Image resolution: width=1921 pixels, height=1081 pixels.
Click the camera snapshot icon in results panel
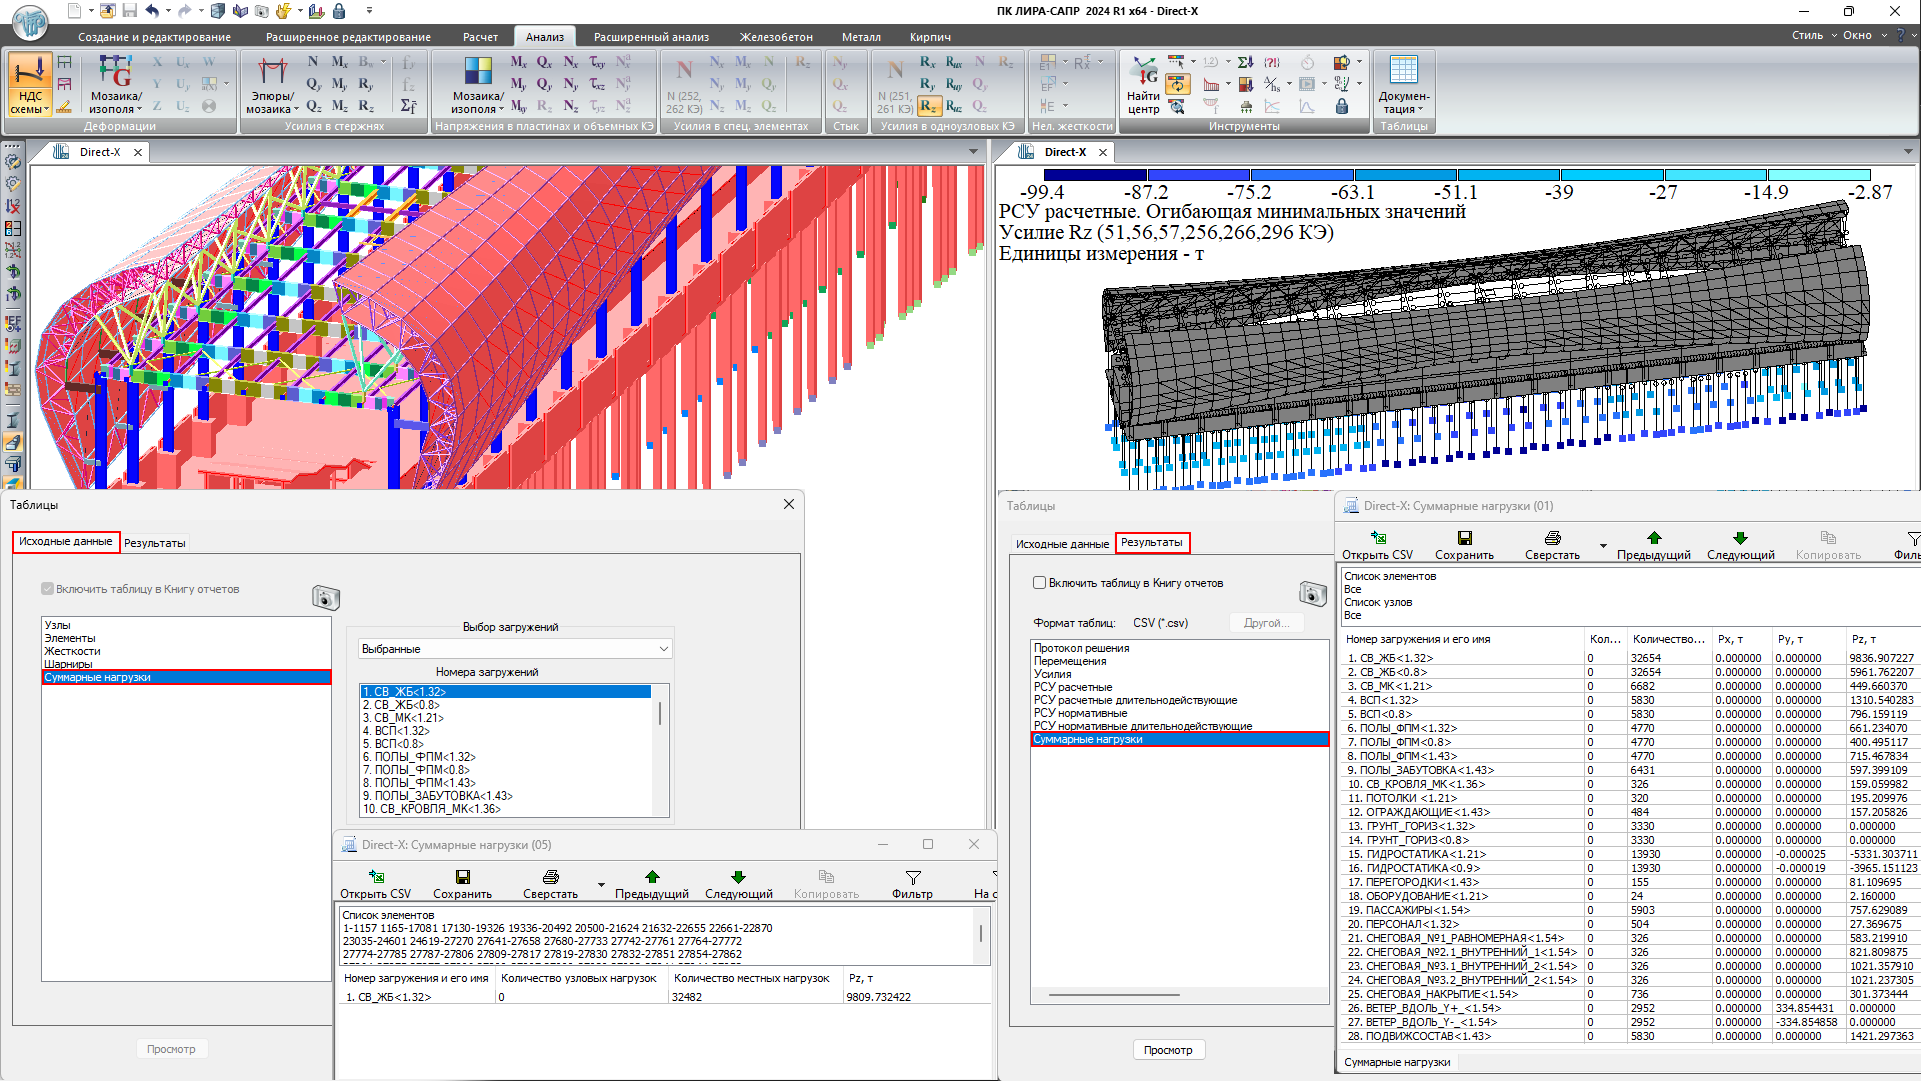1312,593
